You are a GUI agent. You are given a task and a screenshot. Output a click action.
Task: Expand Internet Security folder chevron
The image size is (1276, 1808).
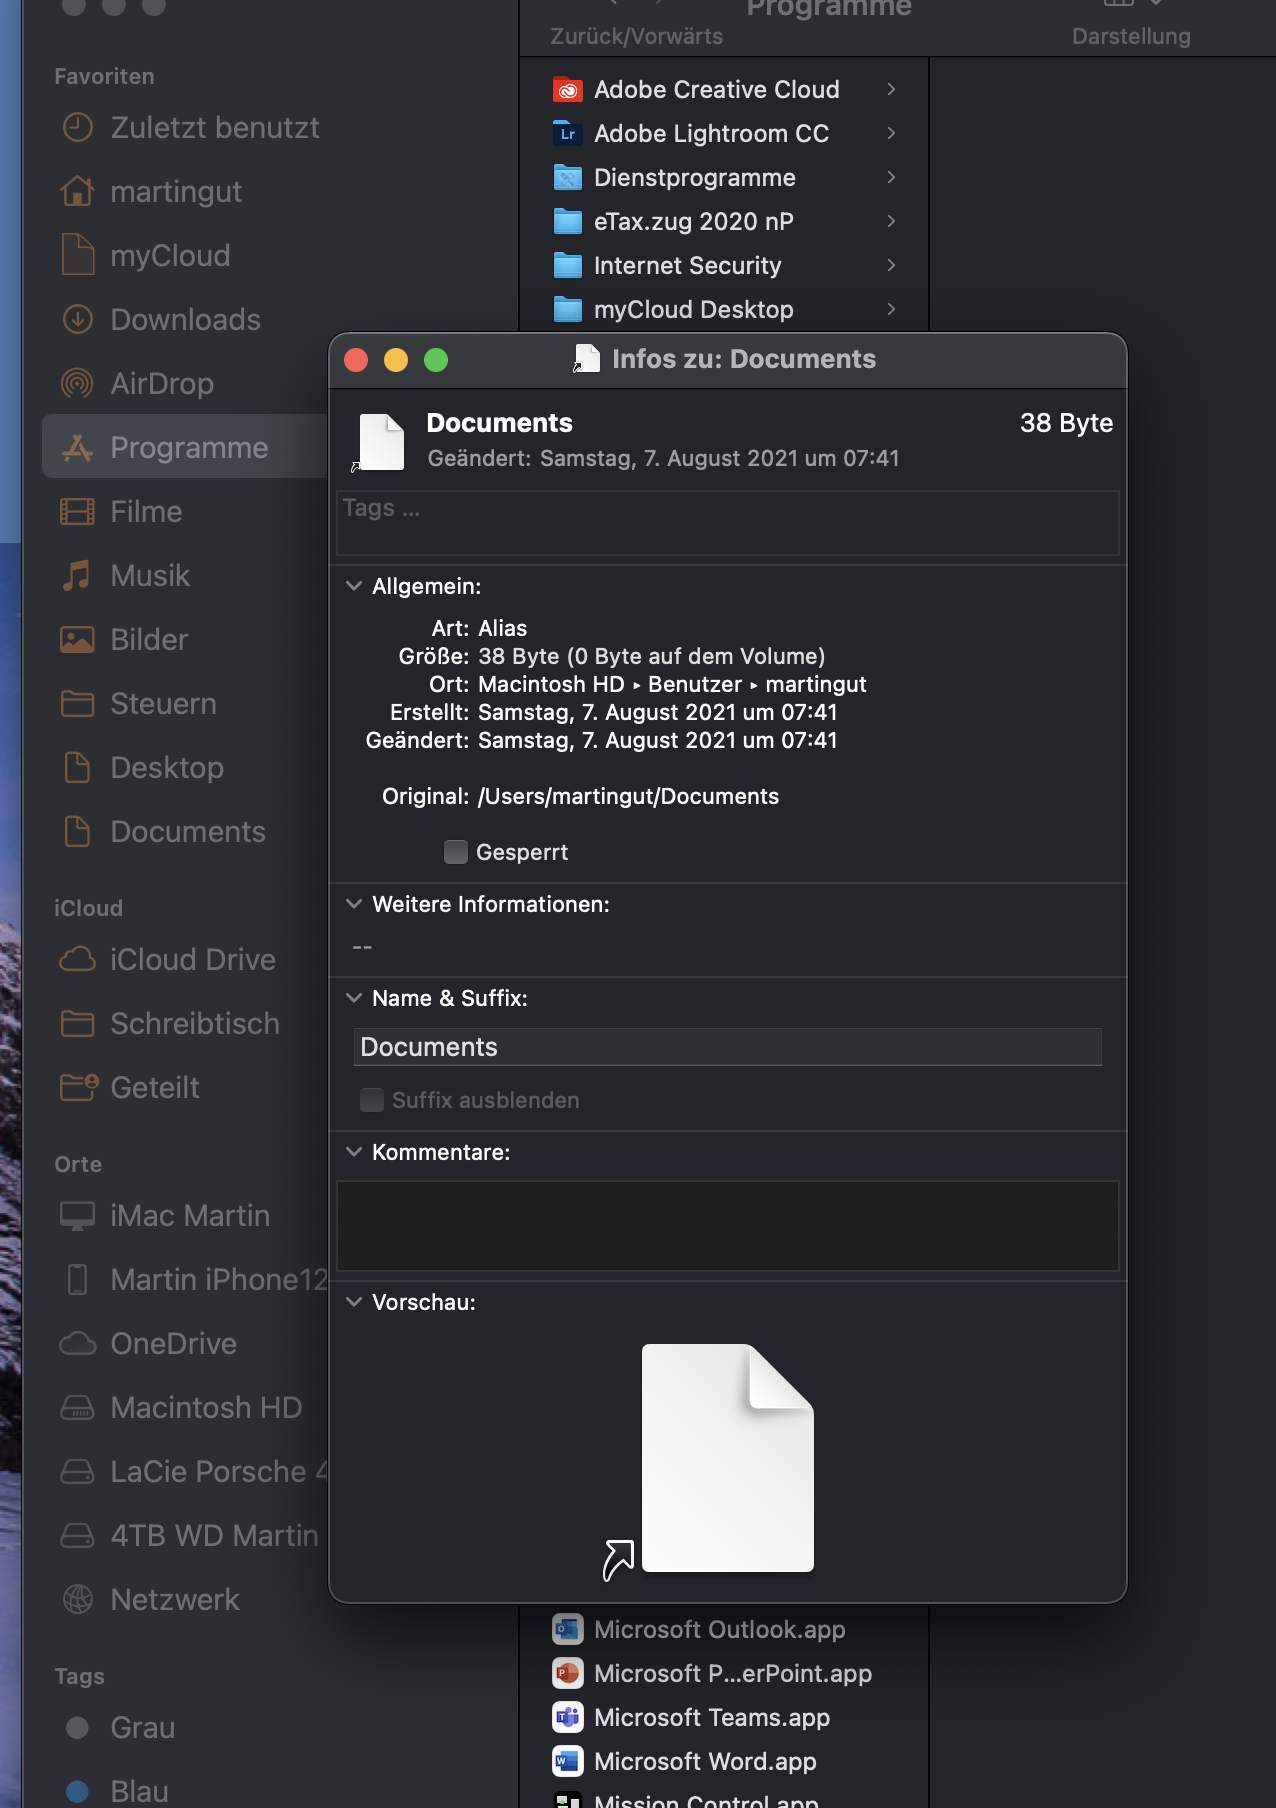pos(891,265)
